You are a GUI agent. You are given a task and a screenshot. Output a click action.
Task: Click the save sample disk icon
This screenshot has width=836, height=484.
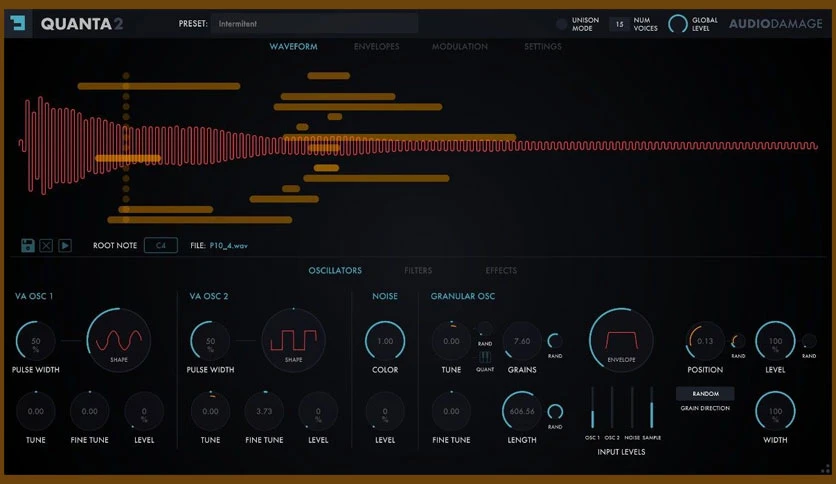point(28,245)
